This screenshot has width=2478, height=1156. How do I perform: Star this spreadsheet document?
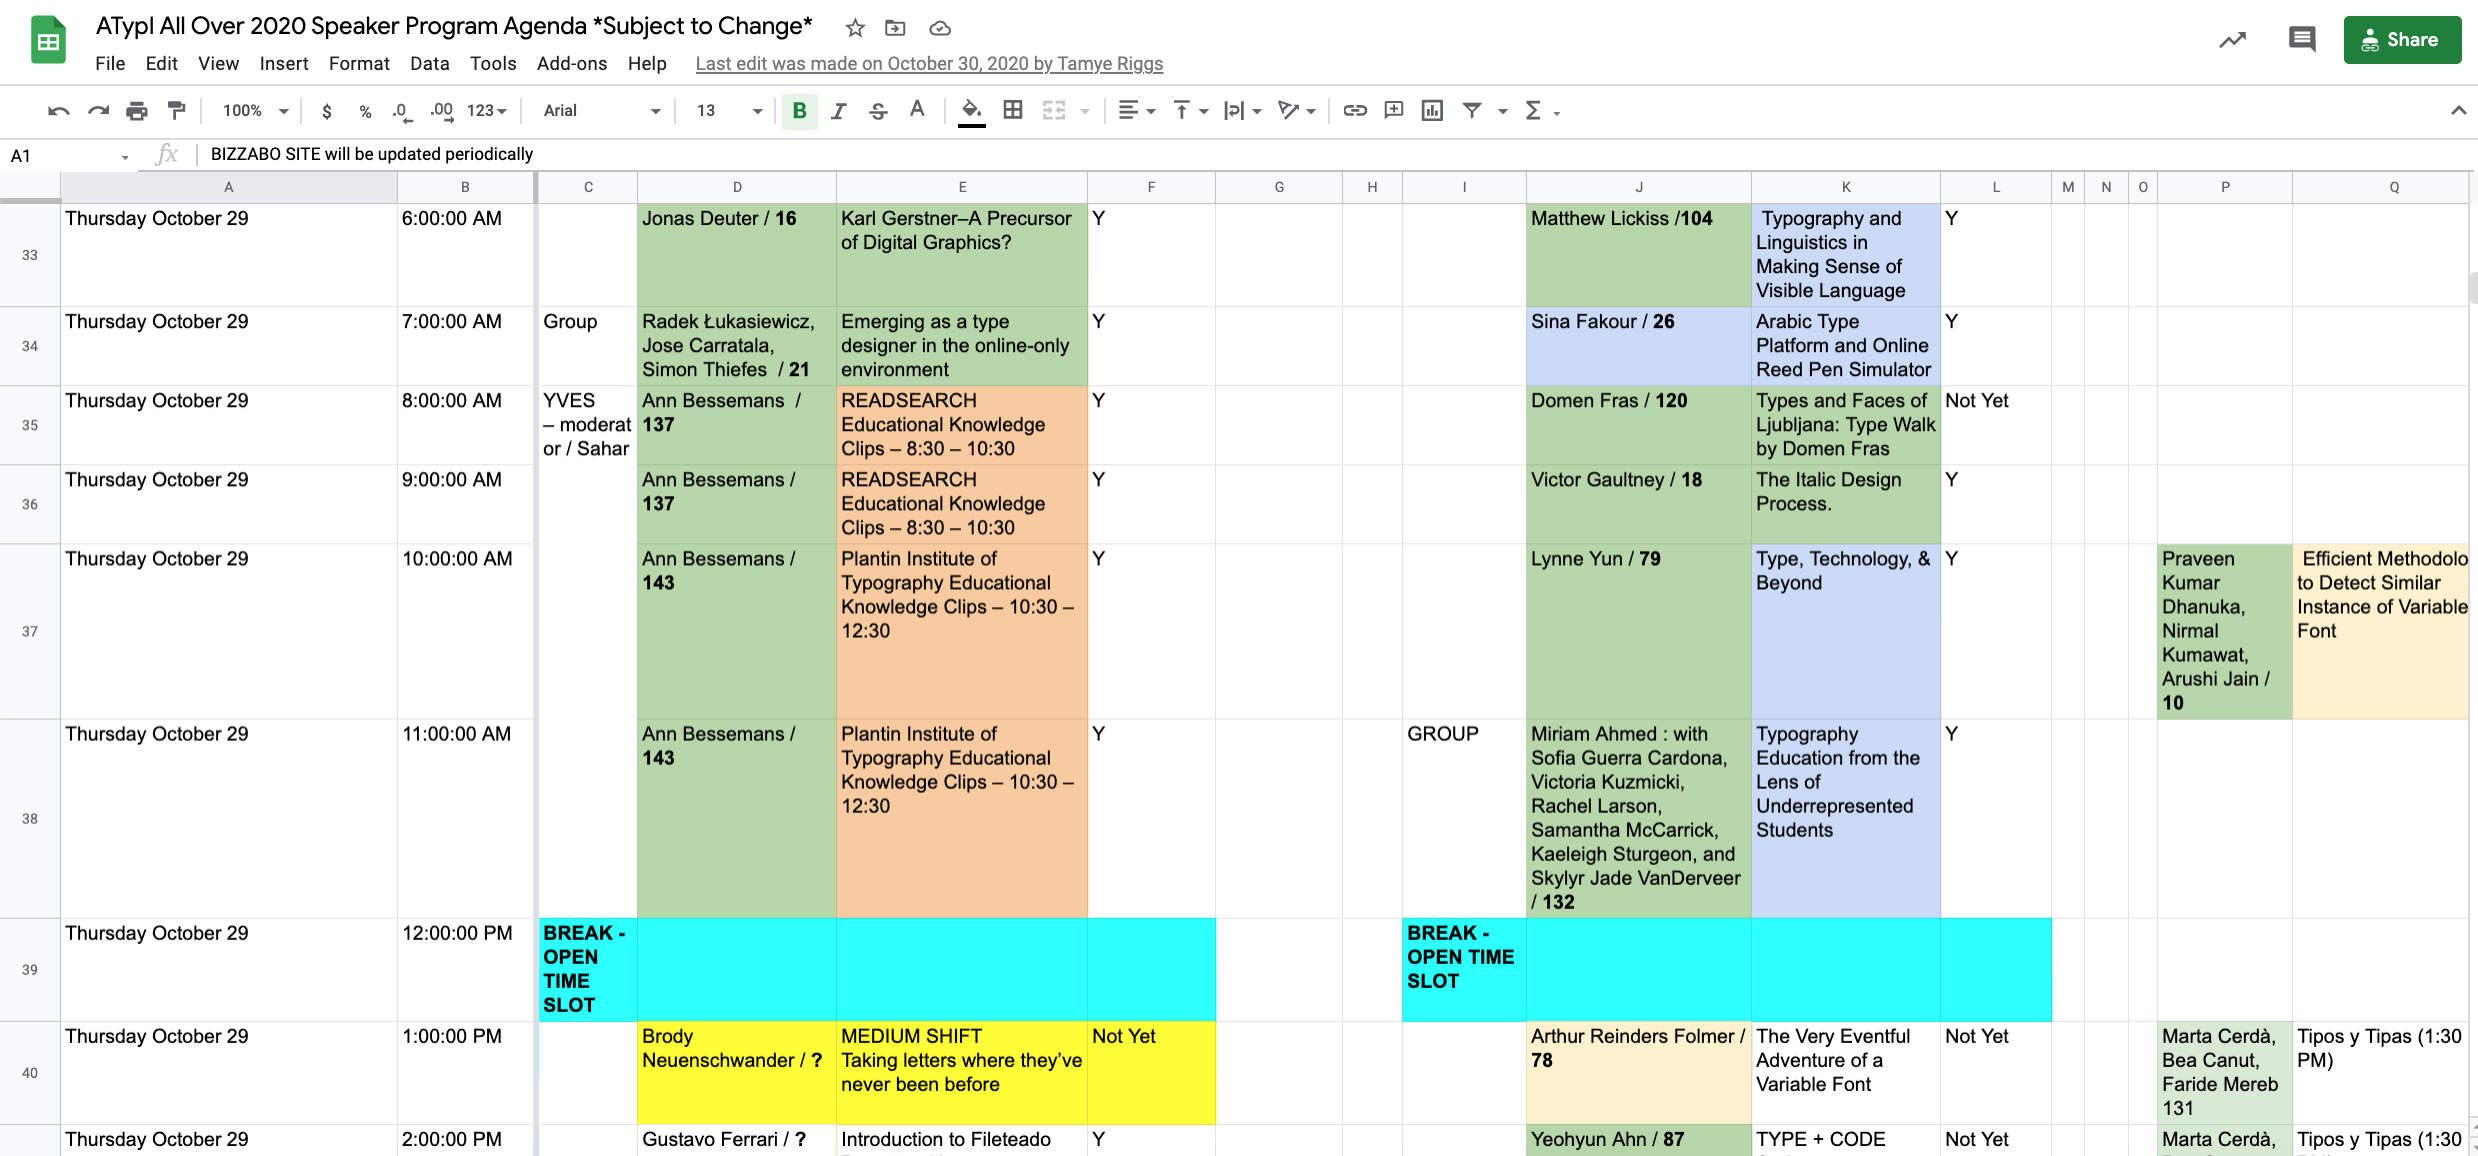point(855,28)
